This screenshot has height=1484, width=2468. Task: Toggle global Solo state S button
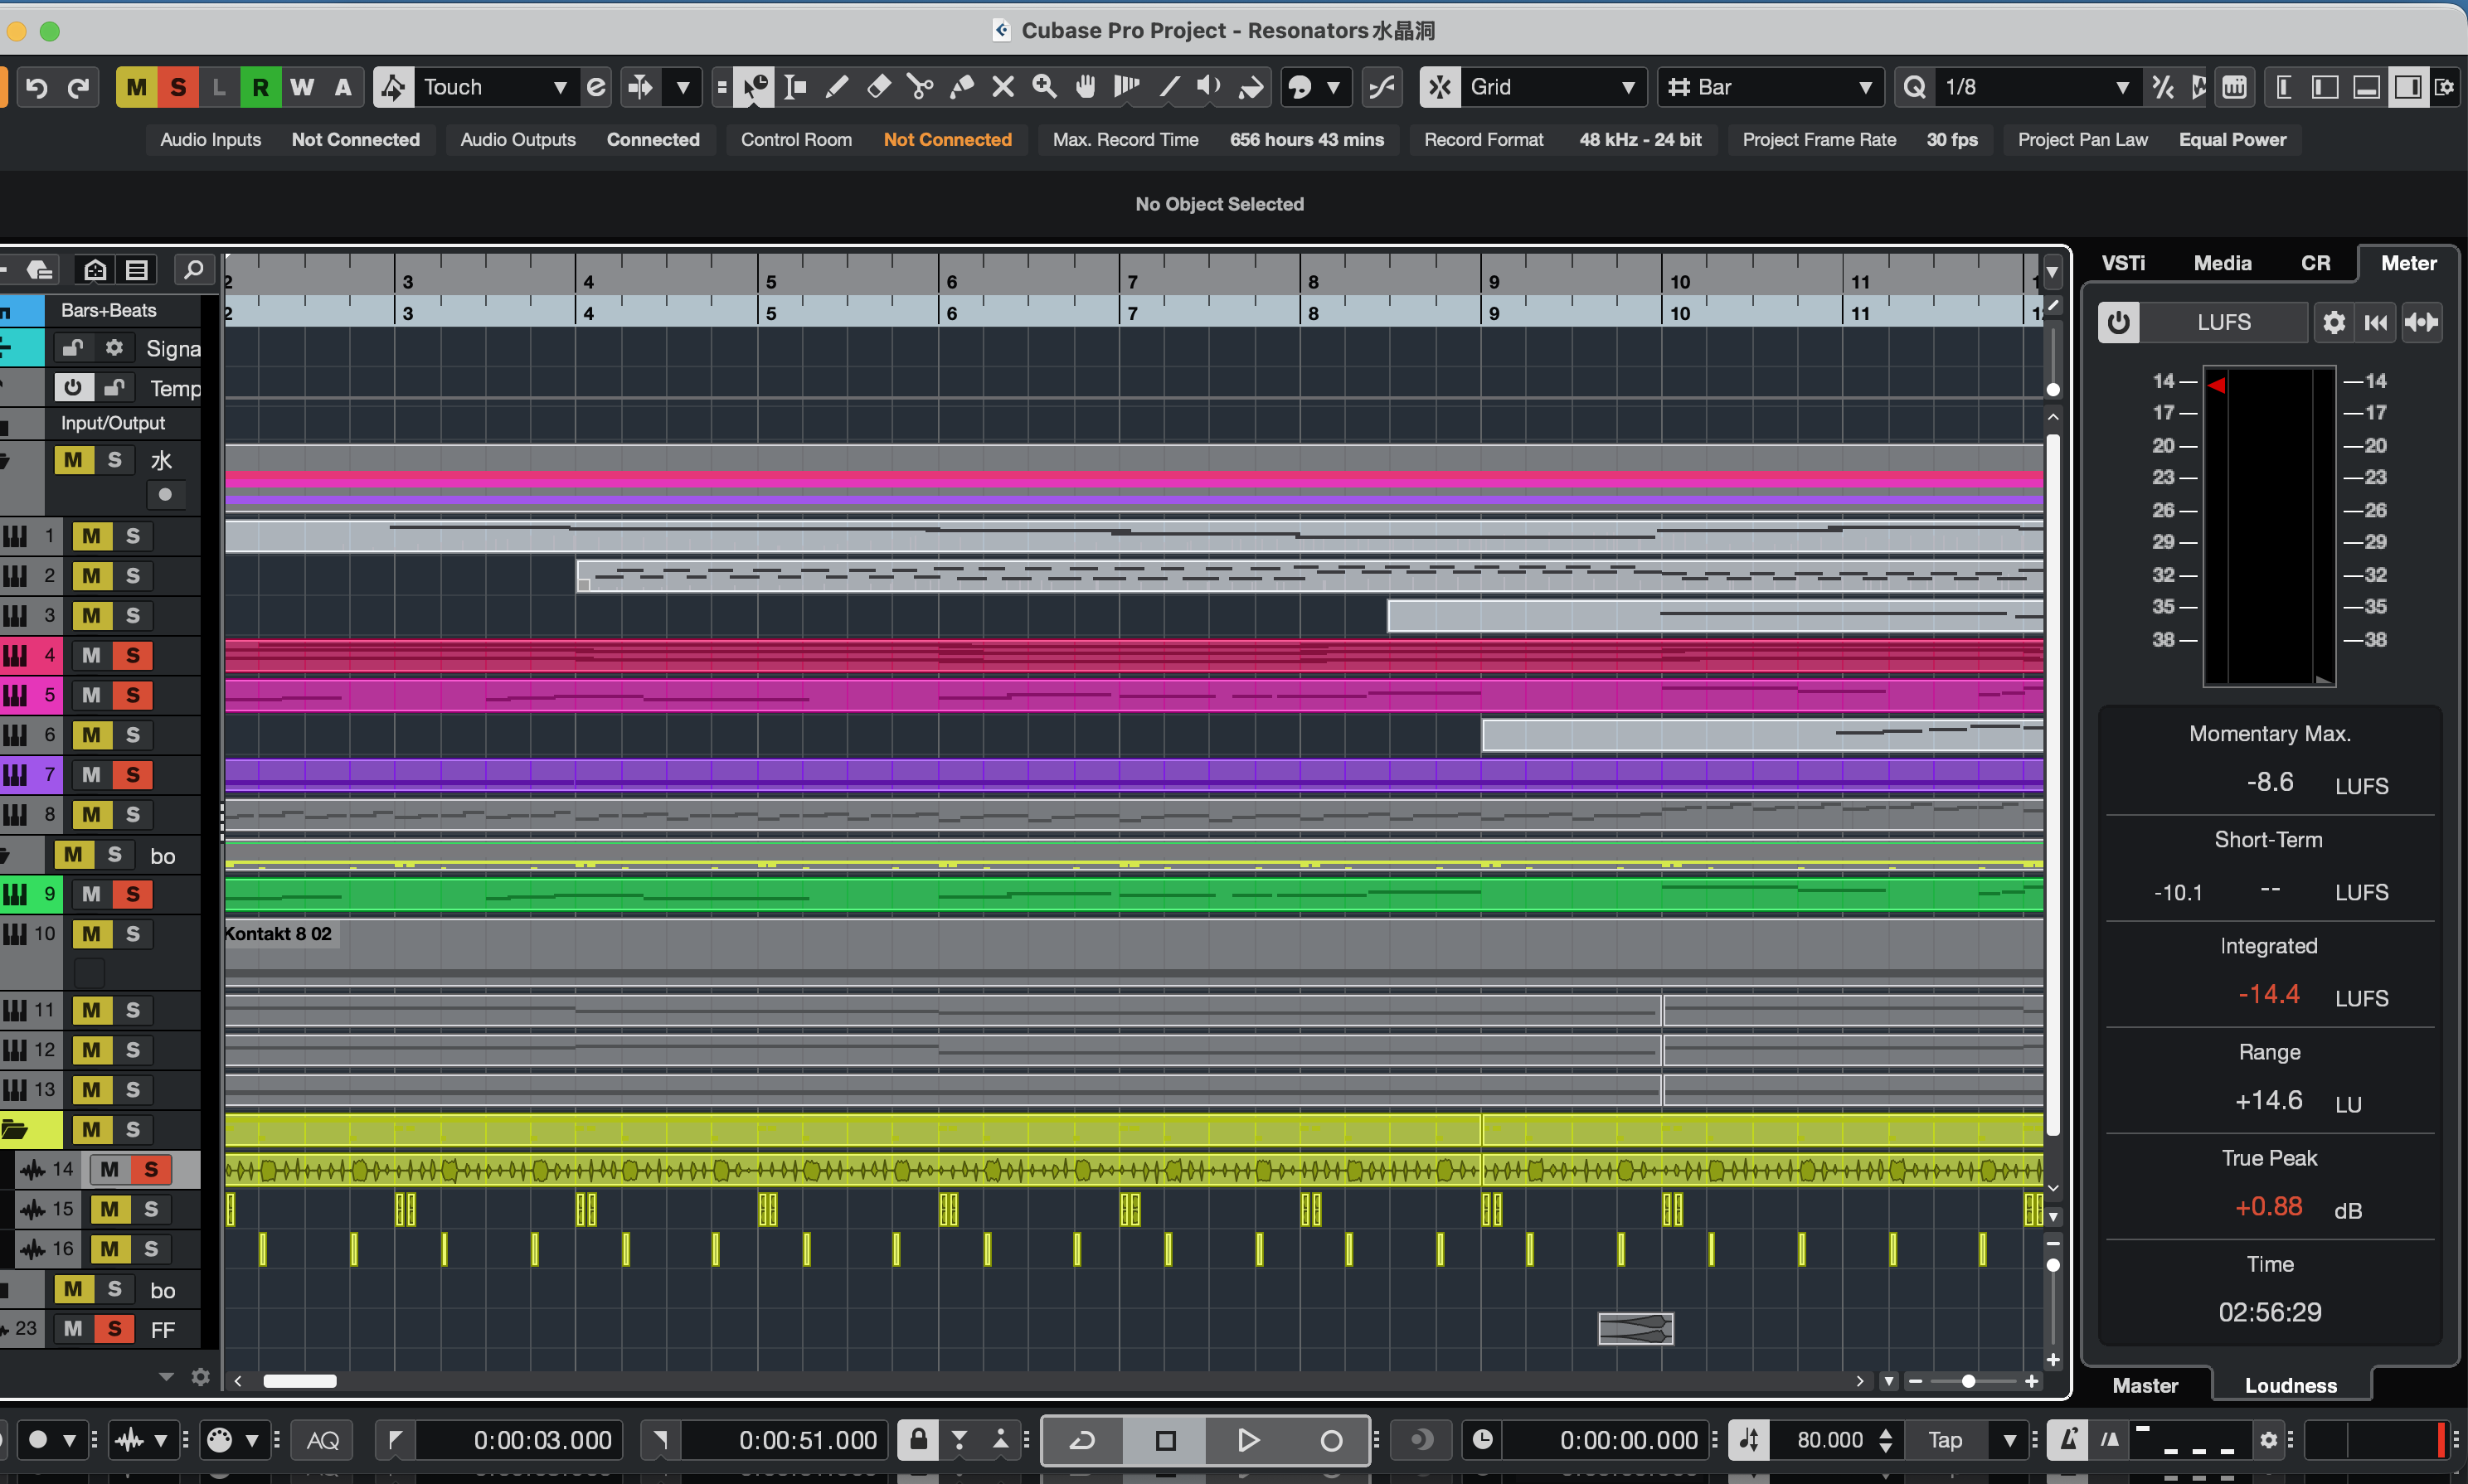point(178,87)
